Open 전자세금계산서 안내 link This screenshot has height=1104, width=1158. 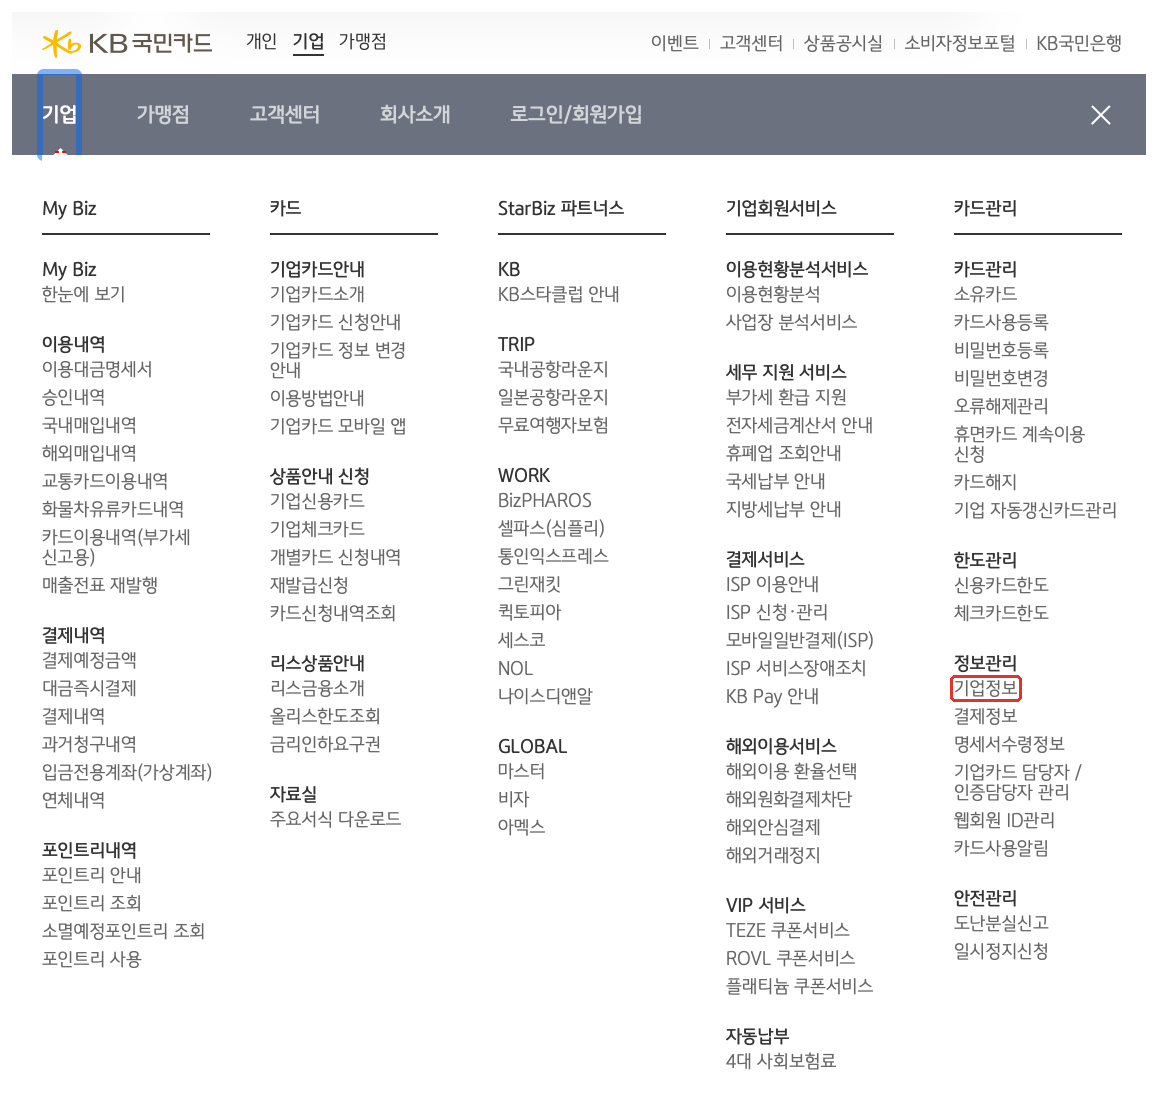tap(800, 425)
